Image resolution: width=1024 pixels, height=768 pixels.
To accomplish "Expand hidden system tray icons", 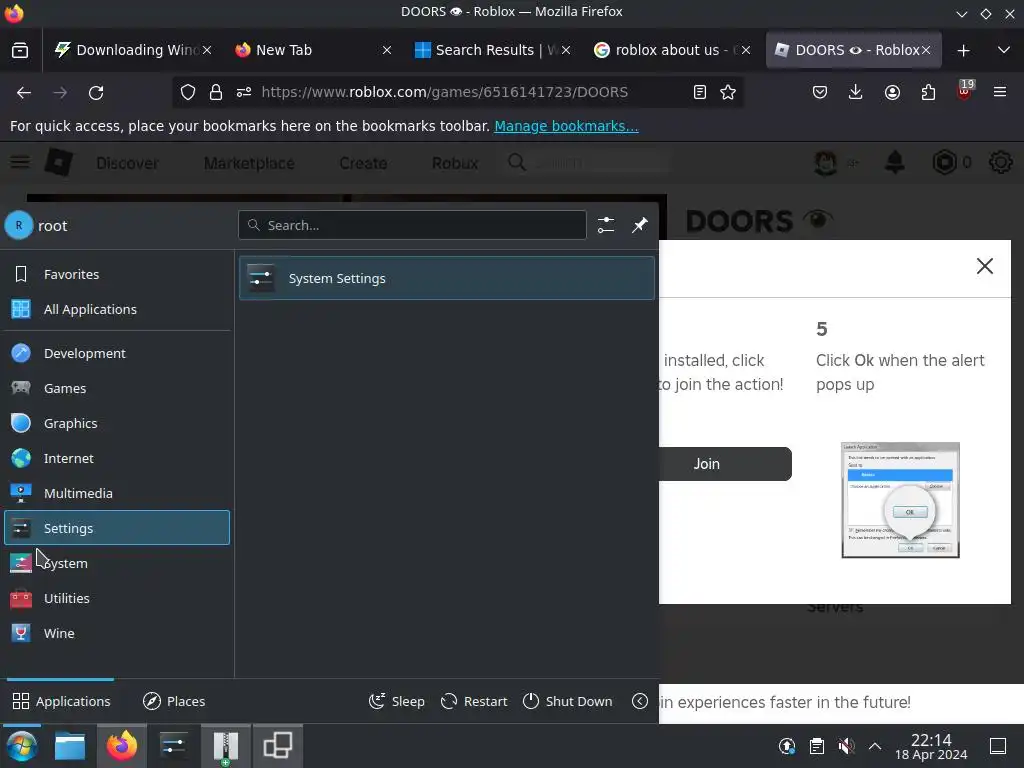I will tap(875, 746).
